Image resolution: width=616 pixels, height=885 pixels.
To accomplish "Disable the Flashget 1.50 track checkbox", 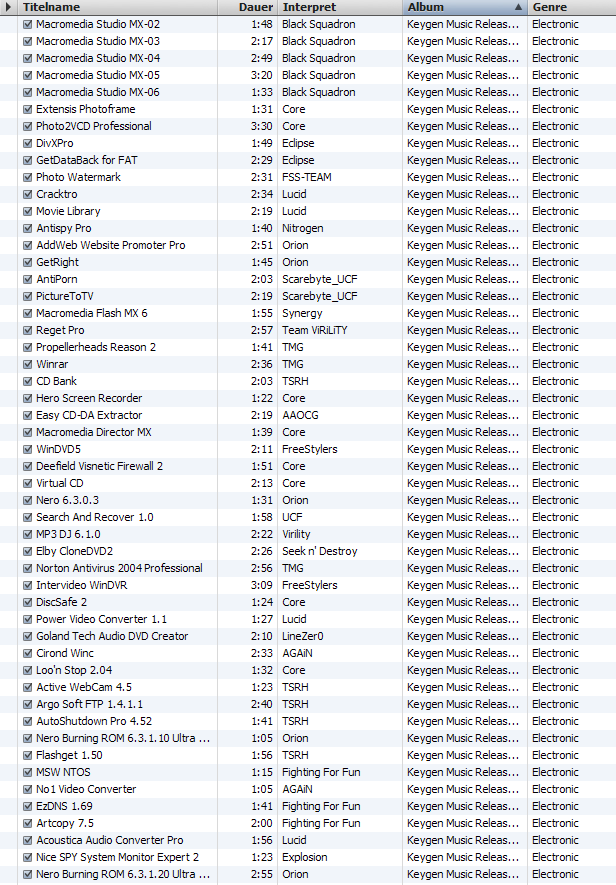I will click(x=27, y=755).
